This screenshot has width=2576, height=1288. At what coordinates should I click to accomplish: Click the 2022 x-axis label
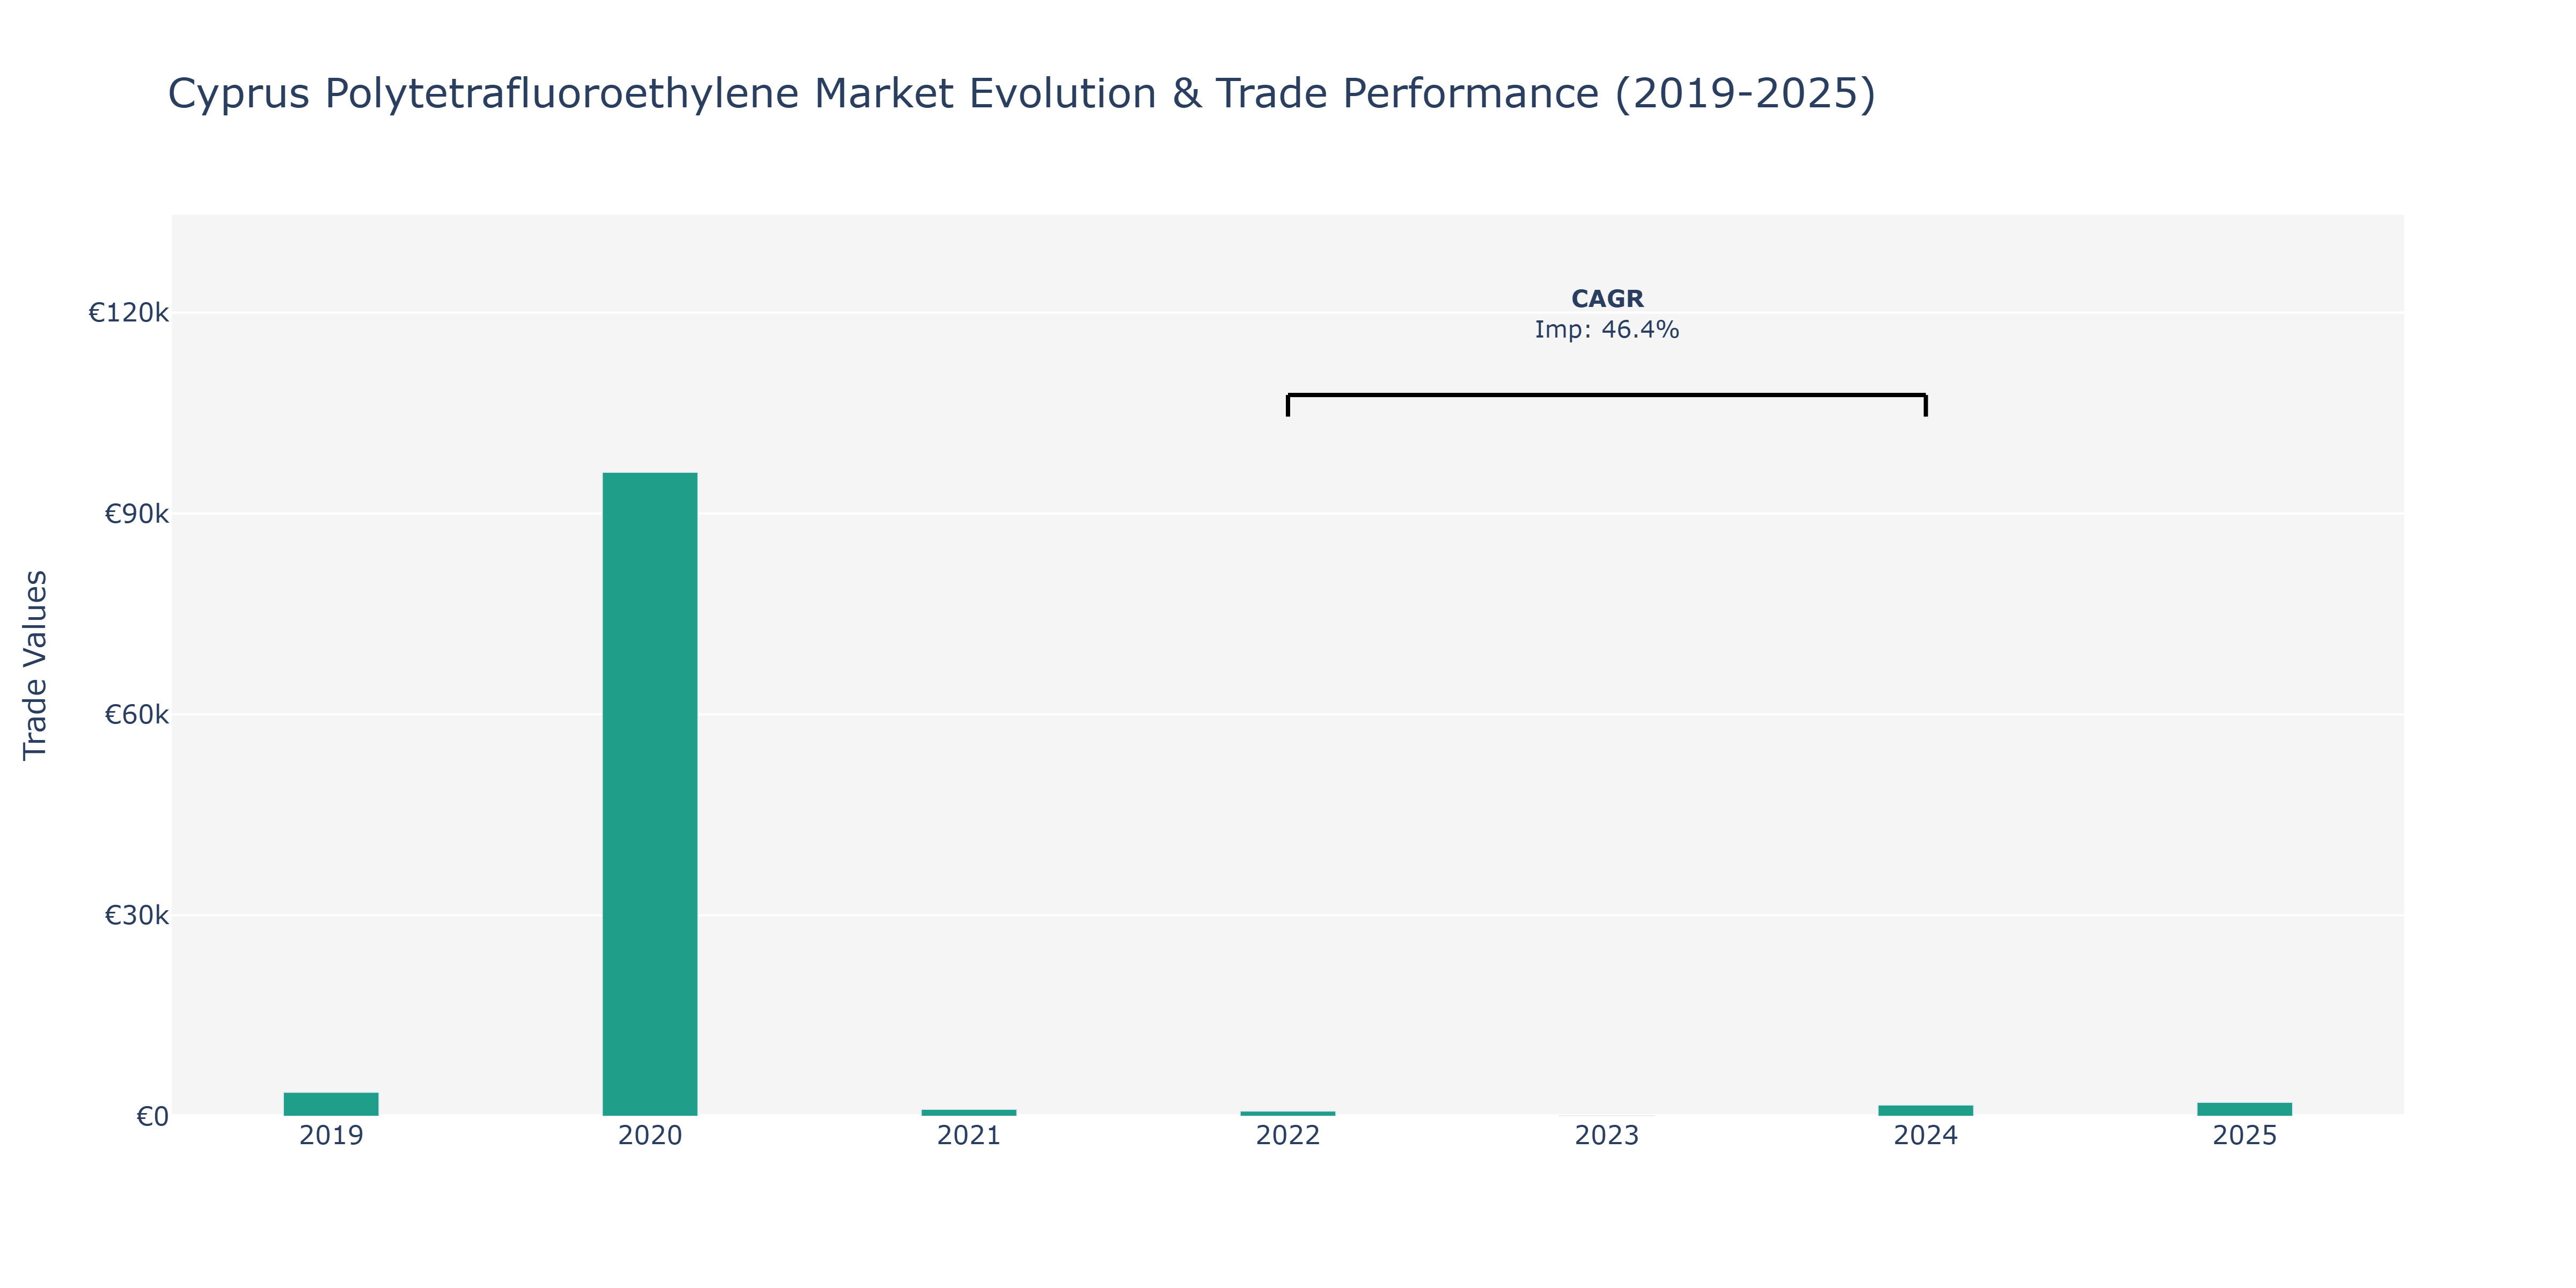[1288, 1136]
